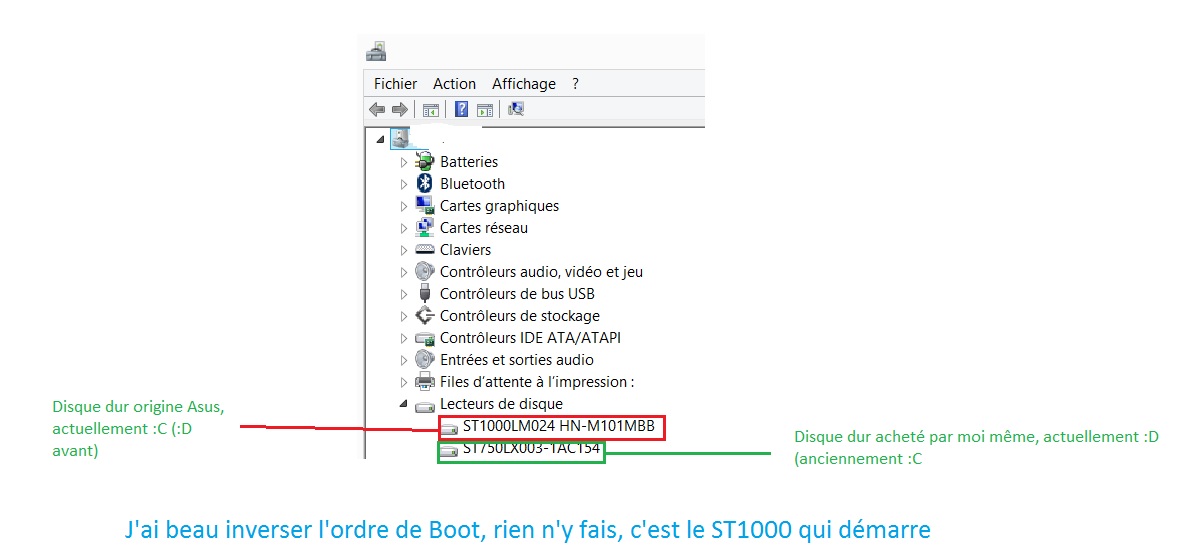Click the Files d'attente à l'impression icon
Image resolution: width=1188 pixels, height=547 pixels.
(425, 382)
